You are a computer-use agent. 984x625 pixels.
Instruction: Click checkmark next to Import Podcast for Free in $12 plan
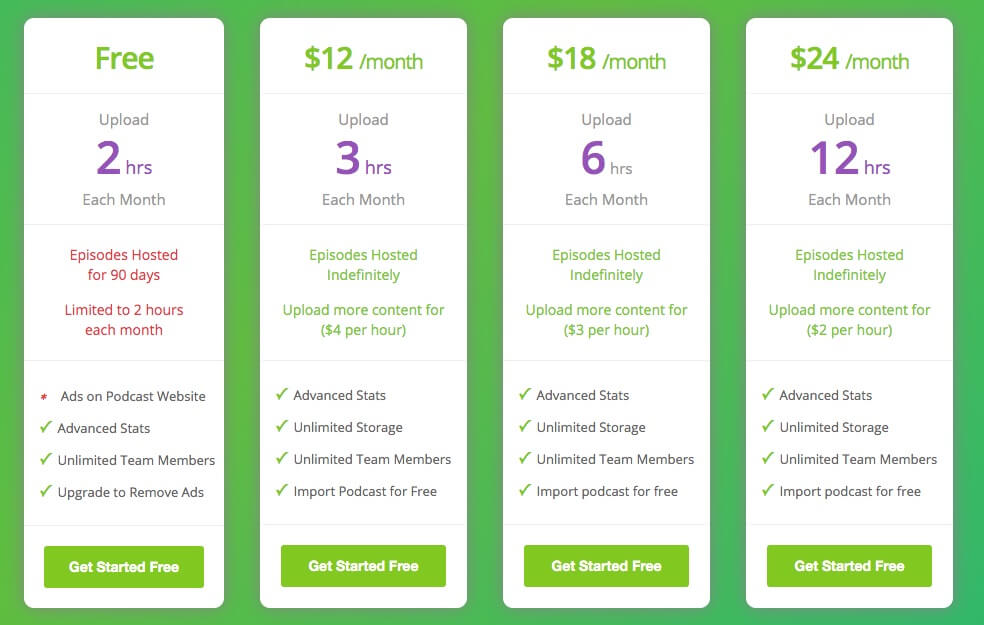click(x=282, y=490)
